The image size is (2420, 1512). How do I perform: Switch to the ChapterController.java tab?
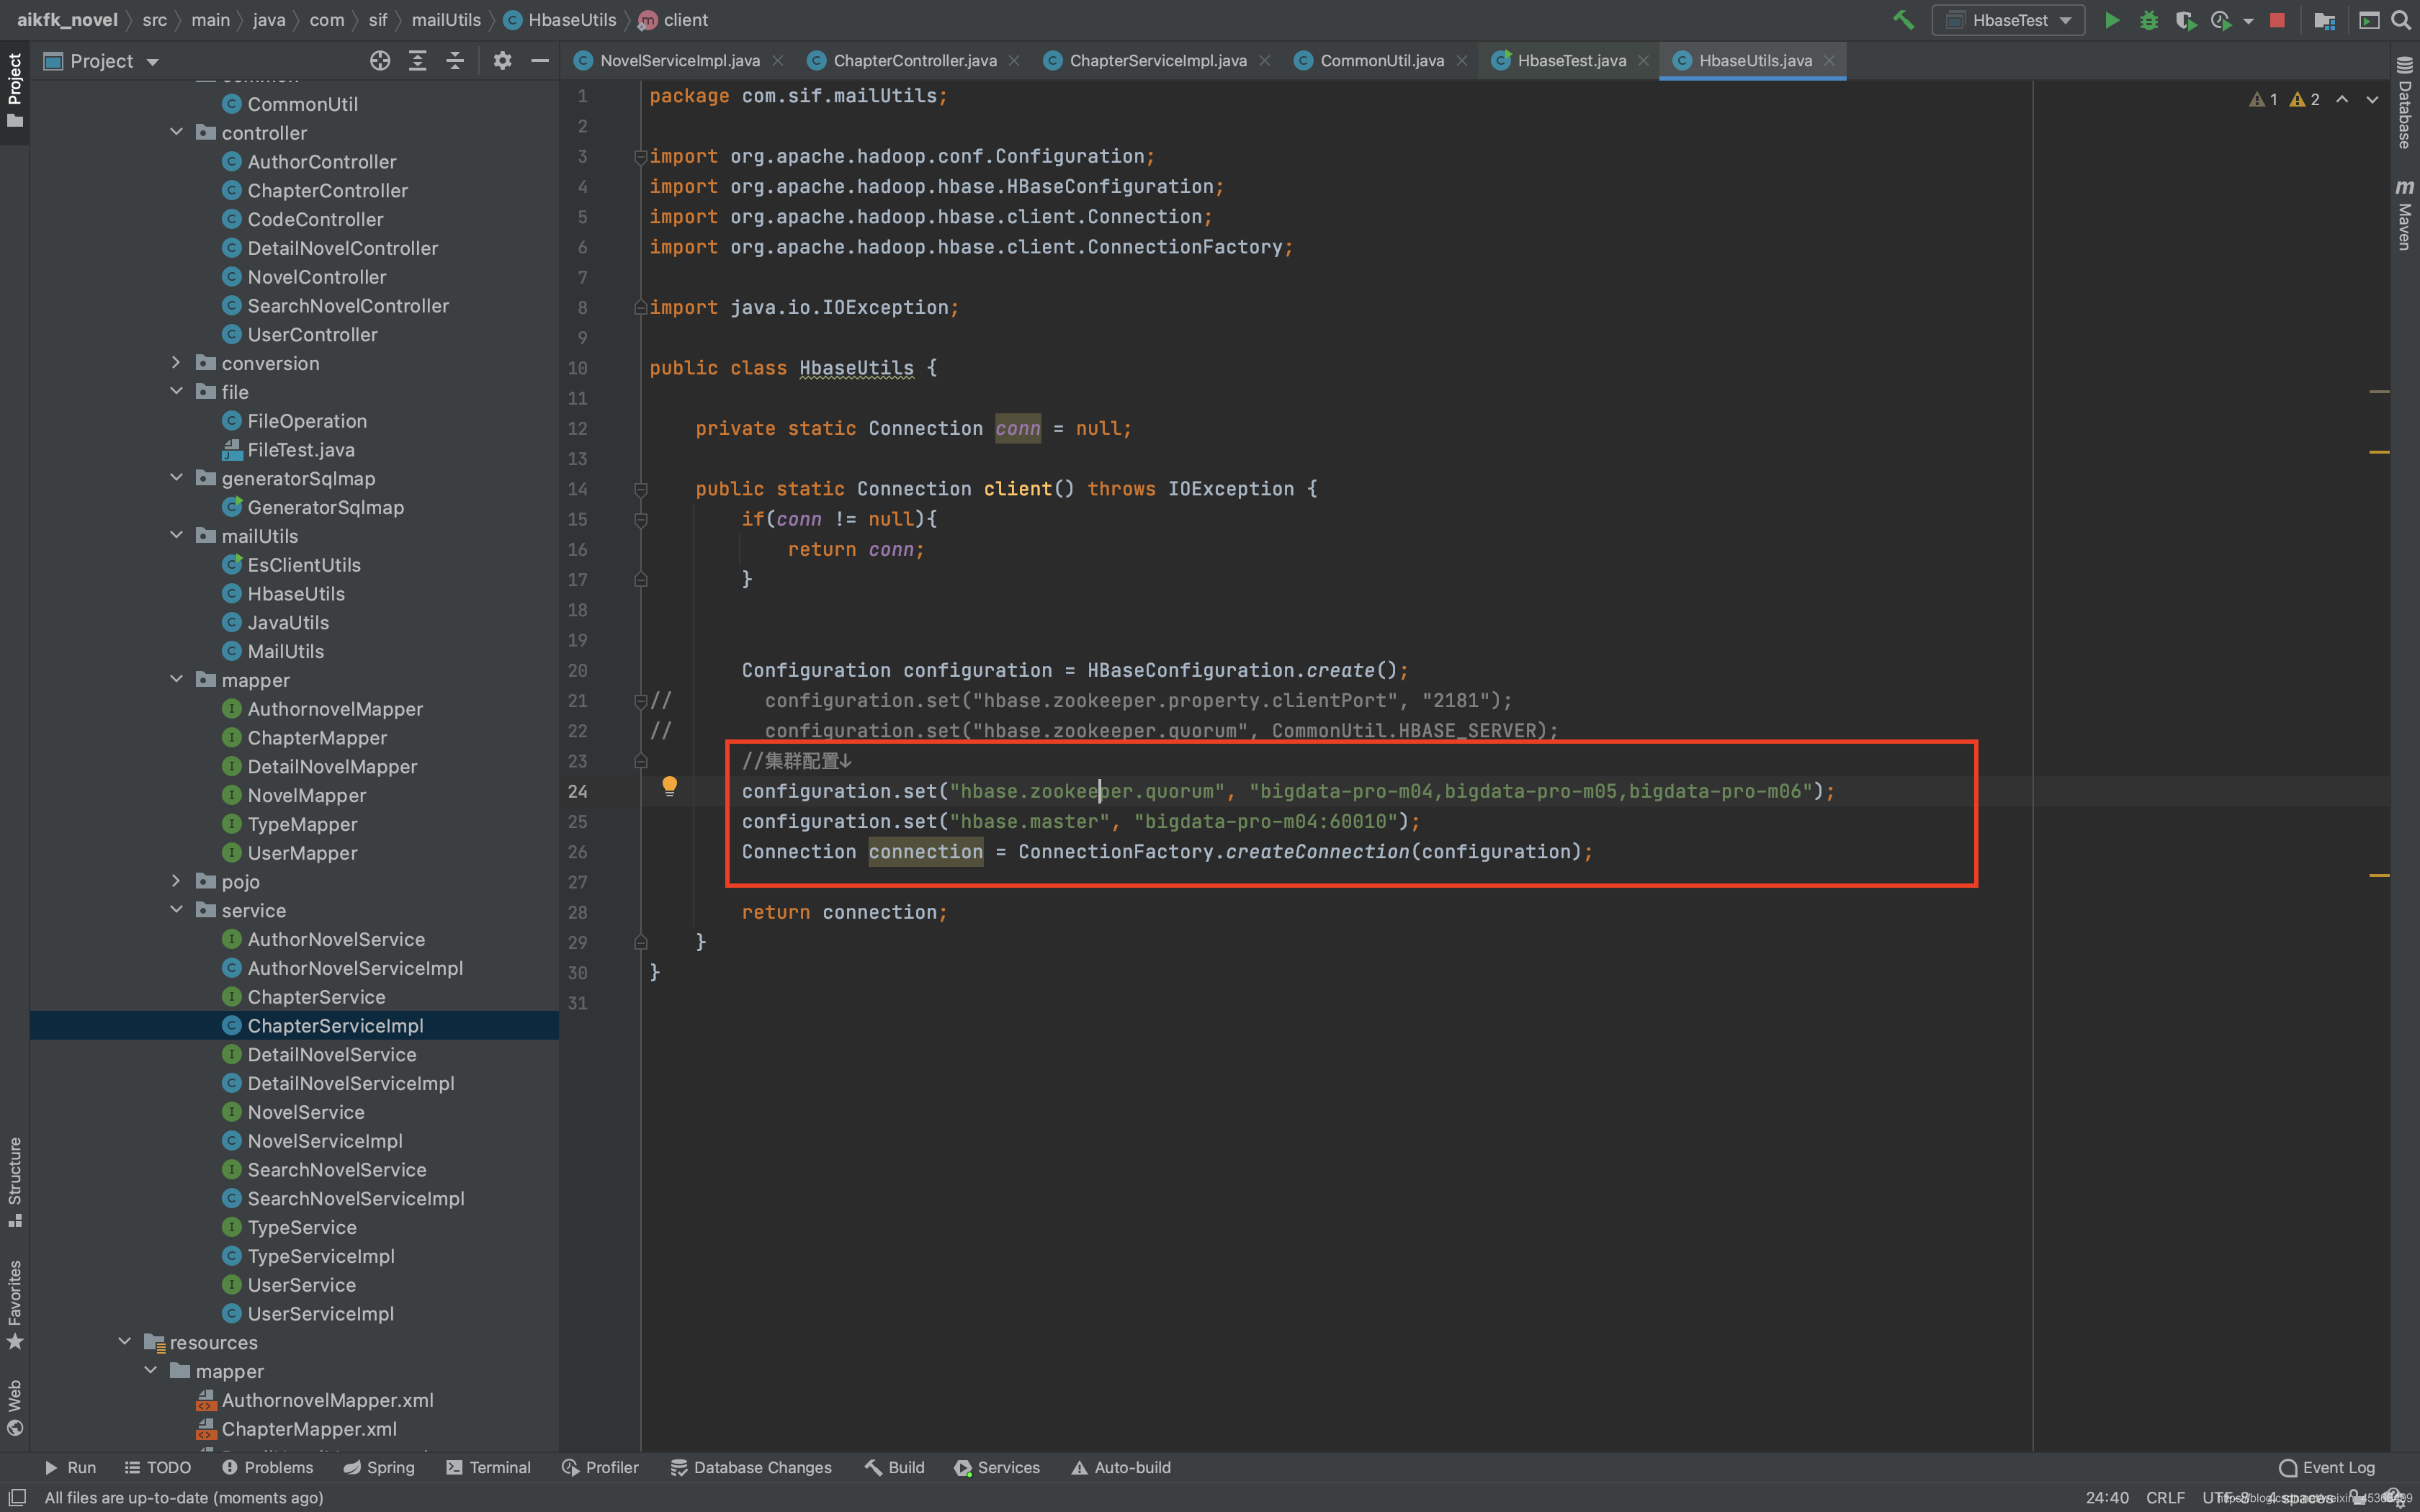(914, 61)
